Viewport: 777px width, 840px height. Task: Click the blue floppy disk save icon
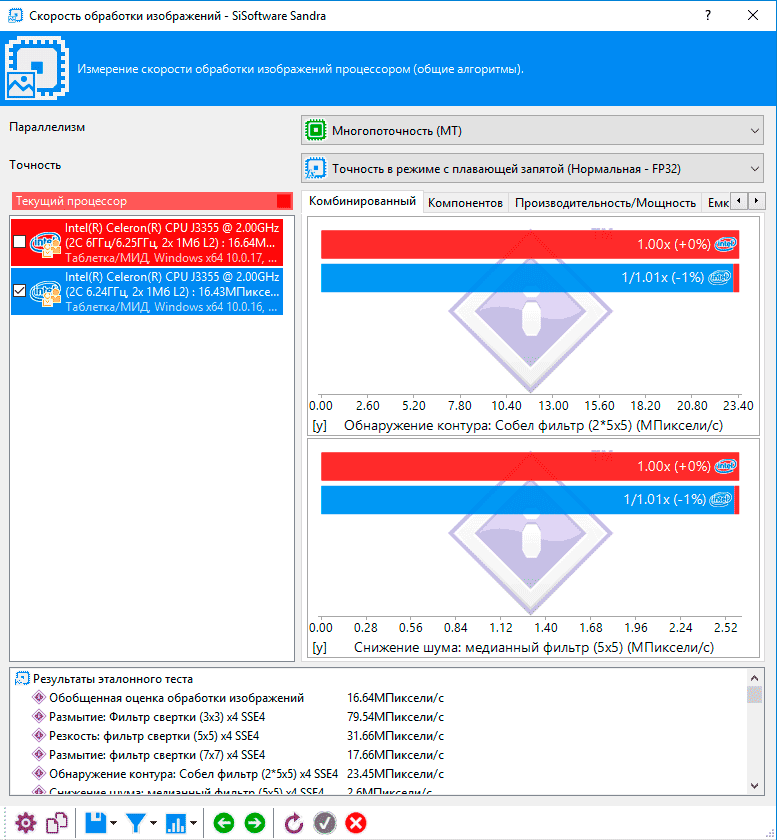pyautogui.click(x=96, y=823)
